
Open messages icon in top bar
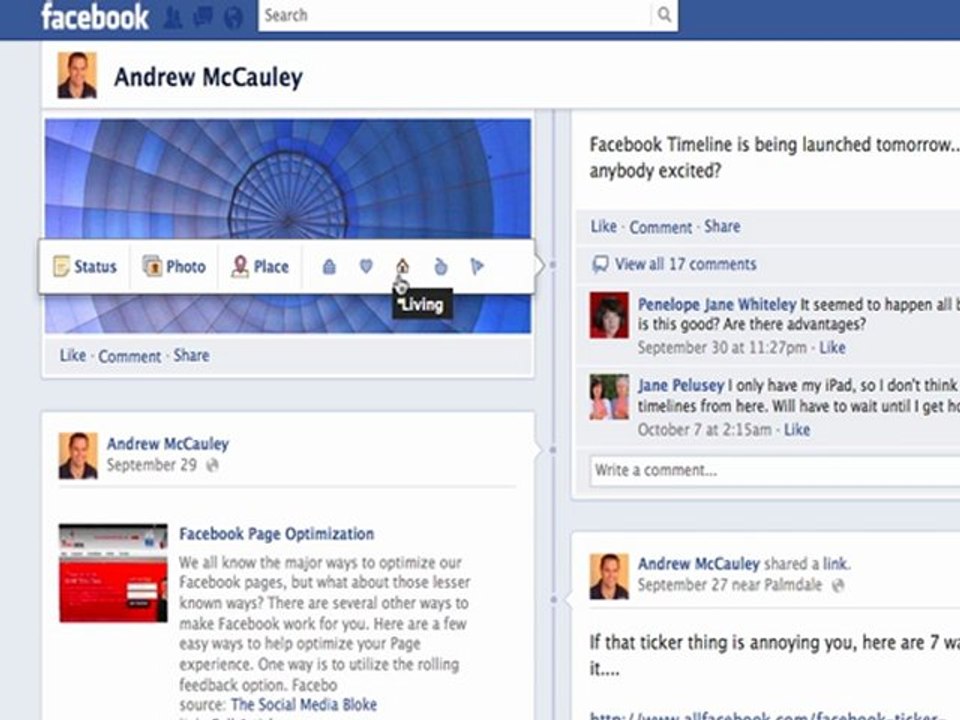tap(203, 17)
